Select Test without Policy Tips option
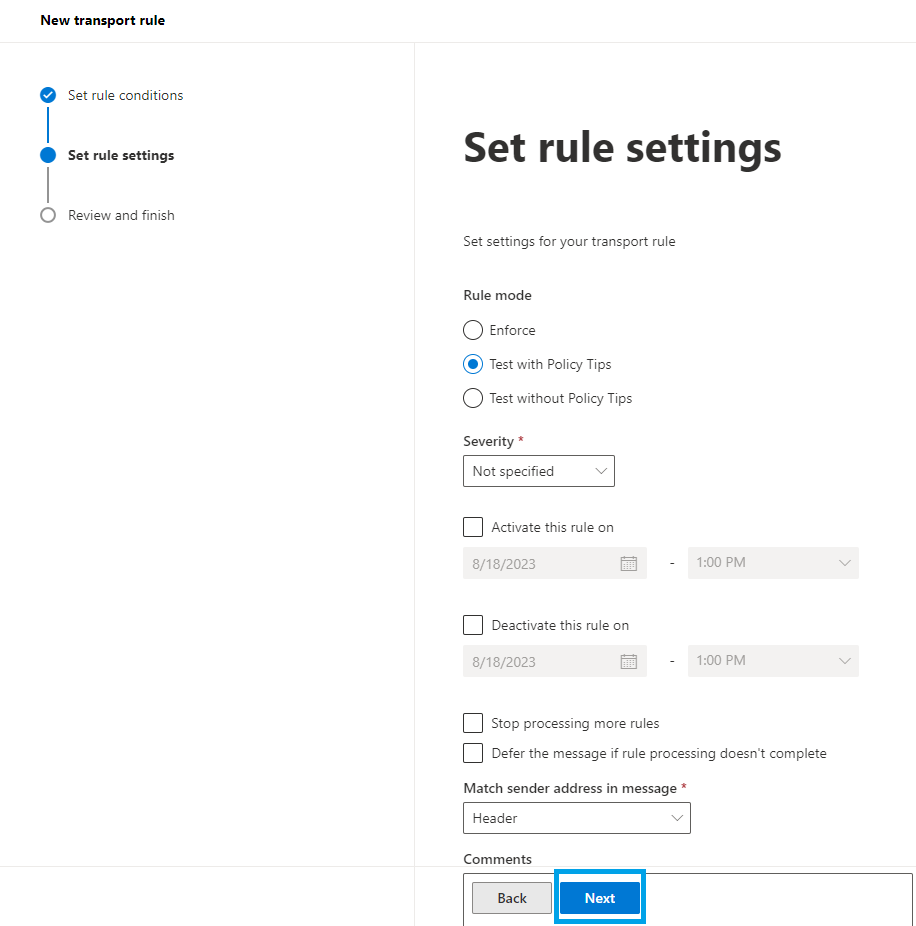The width and height of the screenshot is (916, 926). pos(472,398)
